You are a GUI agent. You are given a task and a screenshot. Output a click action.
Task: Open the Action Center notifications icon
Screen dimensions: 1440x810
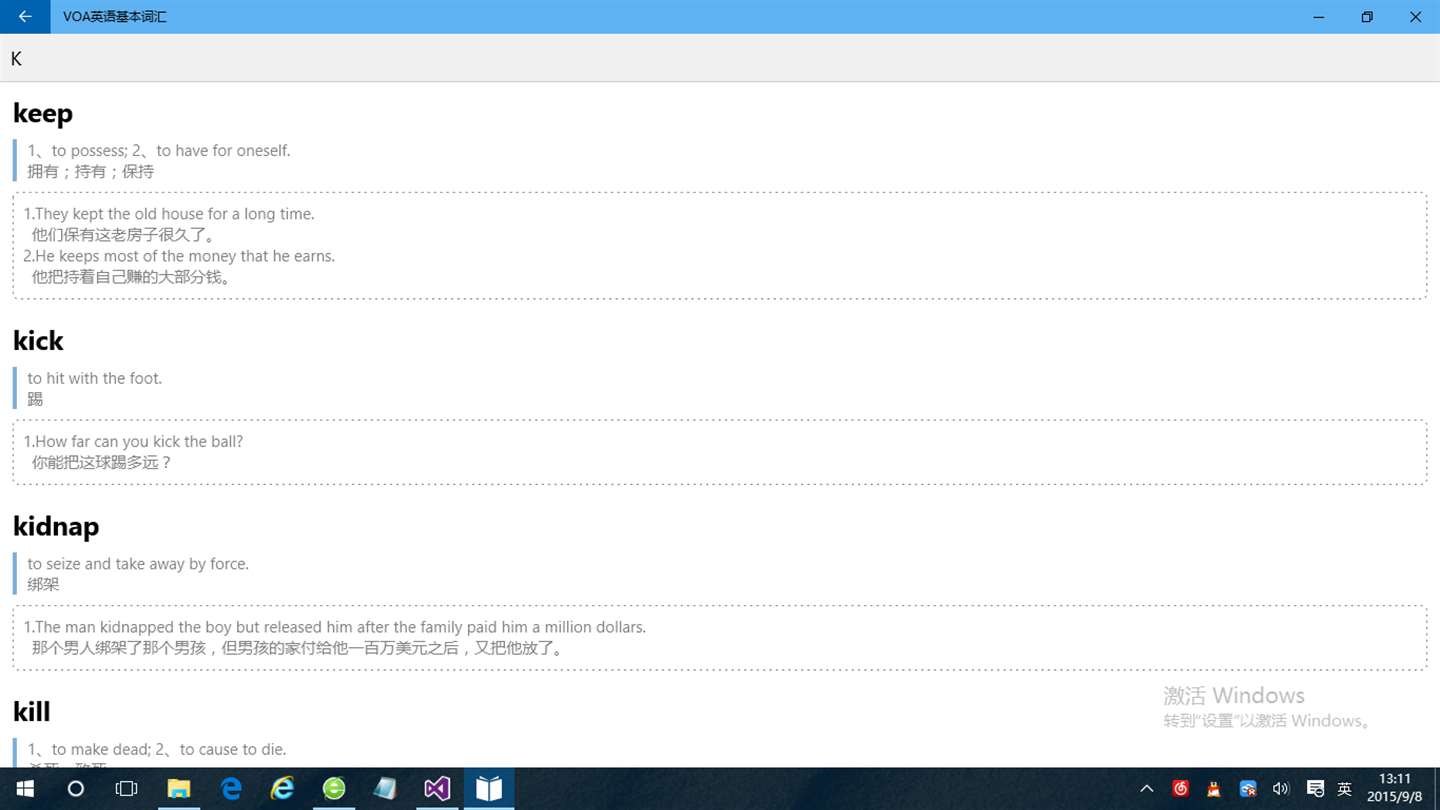tap(1315, 789)
